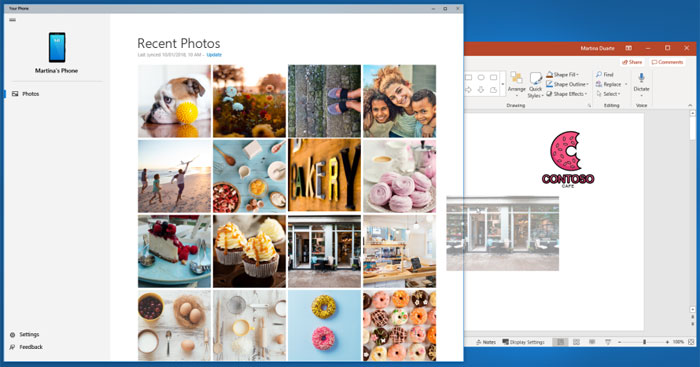
Task: Click the Martina's Phone device icon
Action: point(57,47)
